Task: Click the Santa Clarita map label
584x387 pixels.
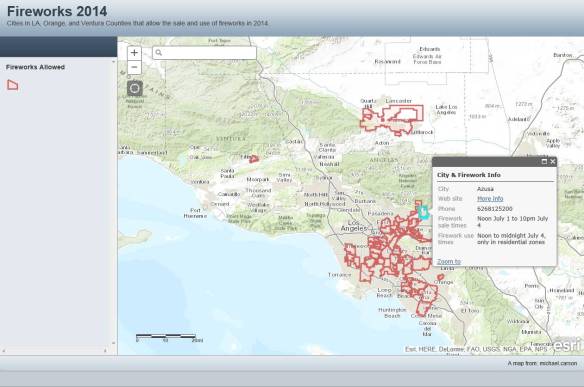Action: (327, 147)
